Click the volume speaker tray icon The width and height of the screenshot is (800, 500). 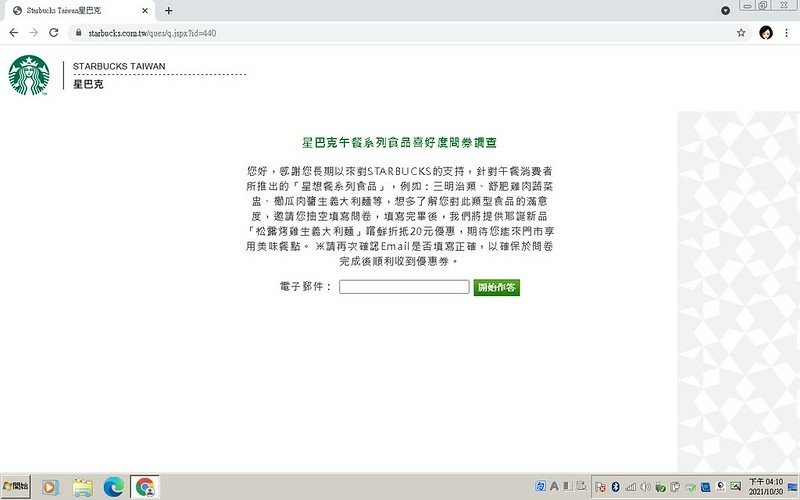[645, 487]
